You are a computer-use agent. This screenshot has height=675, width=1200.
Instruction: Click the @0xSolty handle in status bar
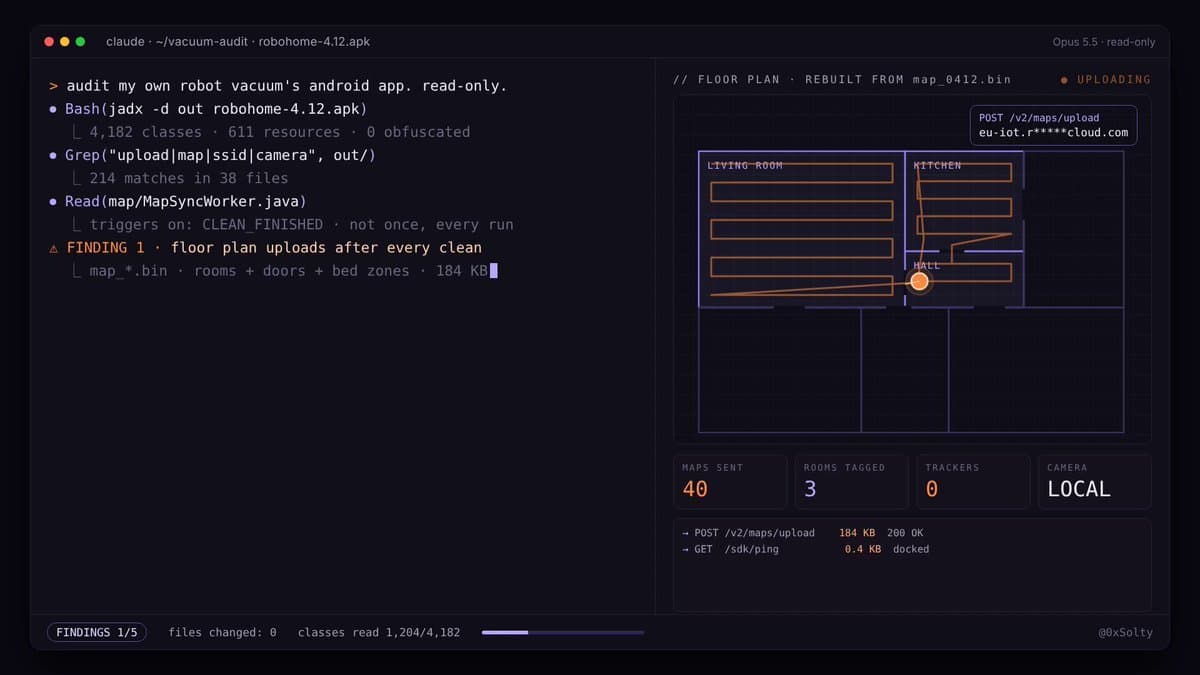point(1125,632)
